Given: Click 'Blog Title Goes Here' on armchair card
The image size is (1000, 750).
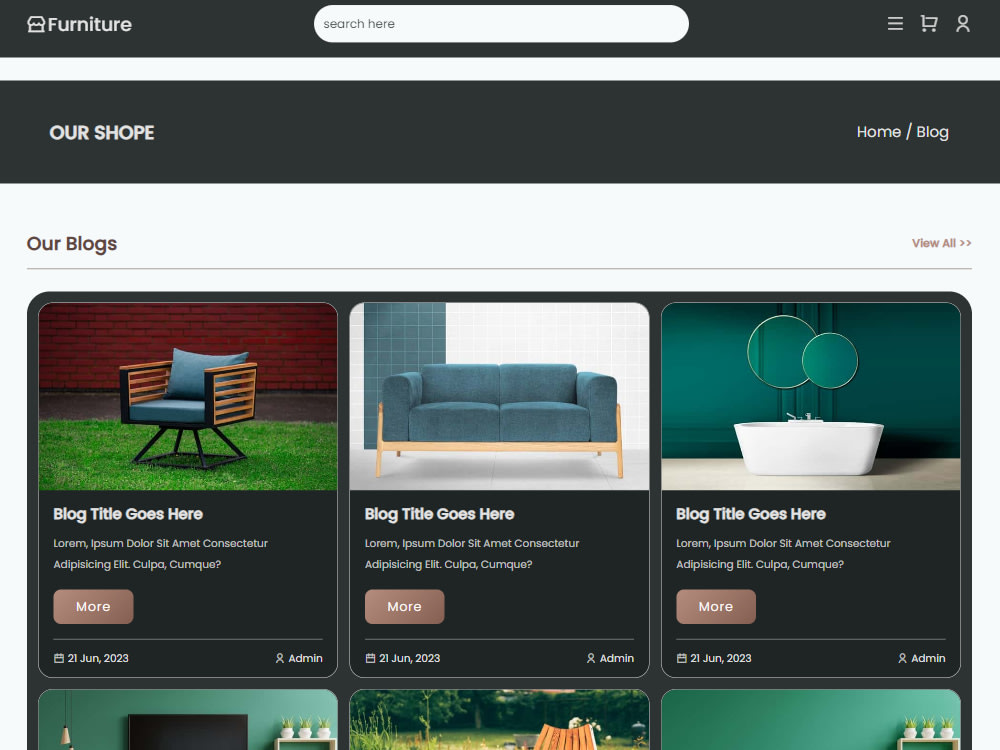Looking at the screenshot, I should (x=128, y=514).
